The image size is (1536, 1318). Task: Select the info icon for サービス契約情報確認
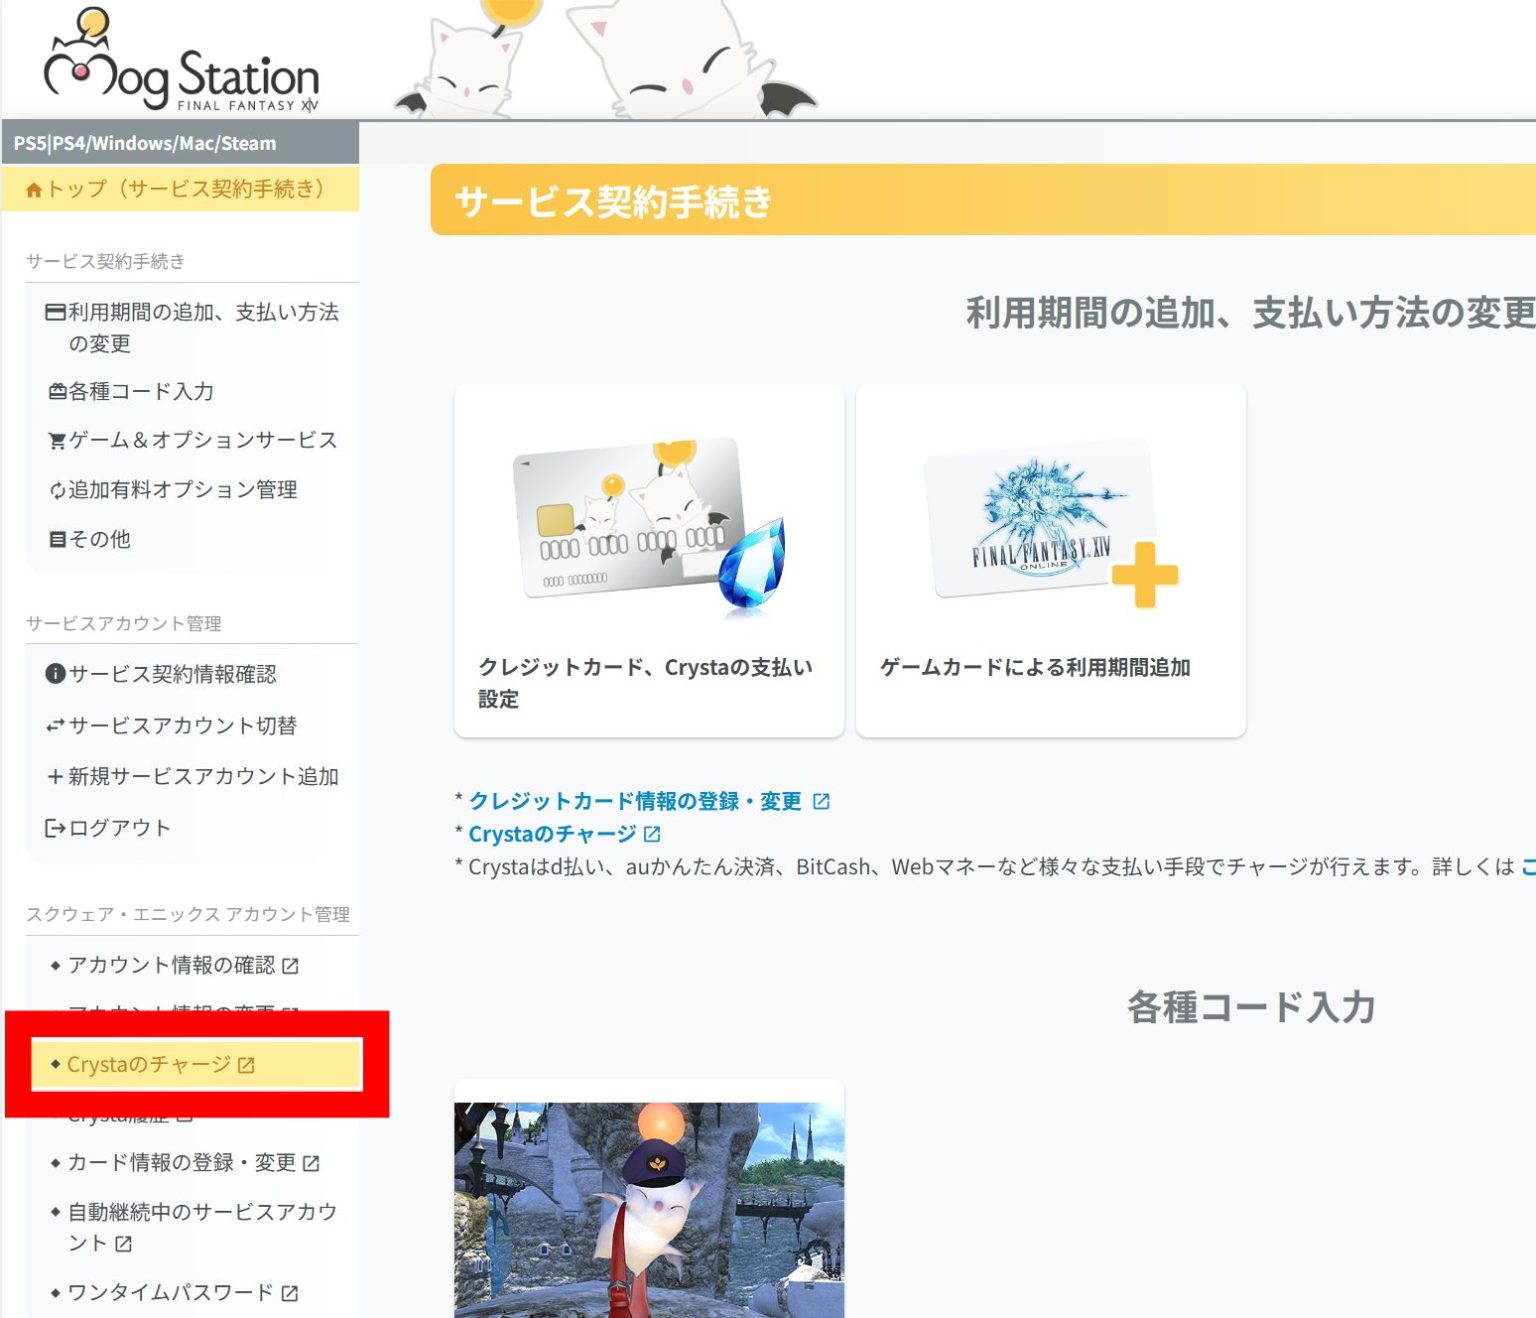(x=56, y=675)
